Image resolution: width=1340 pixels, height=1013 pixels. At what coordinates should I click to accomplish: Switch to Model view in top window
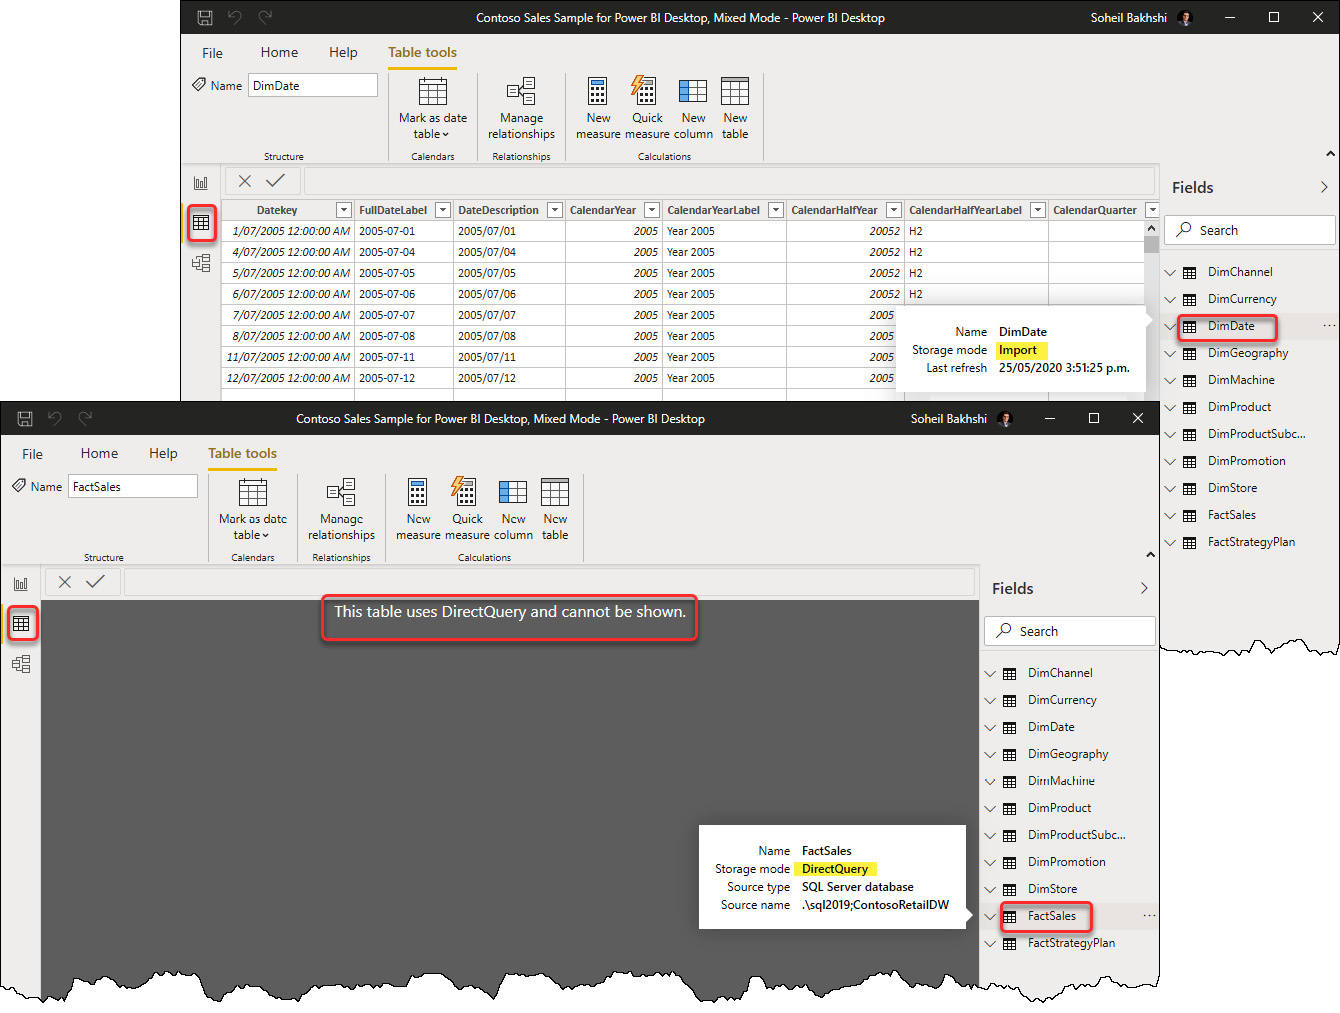click(201, 263)
